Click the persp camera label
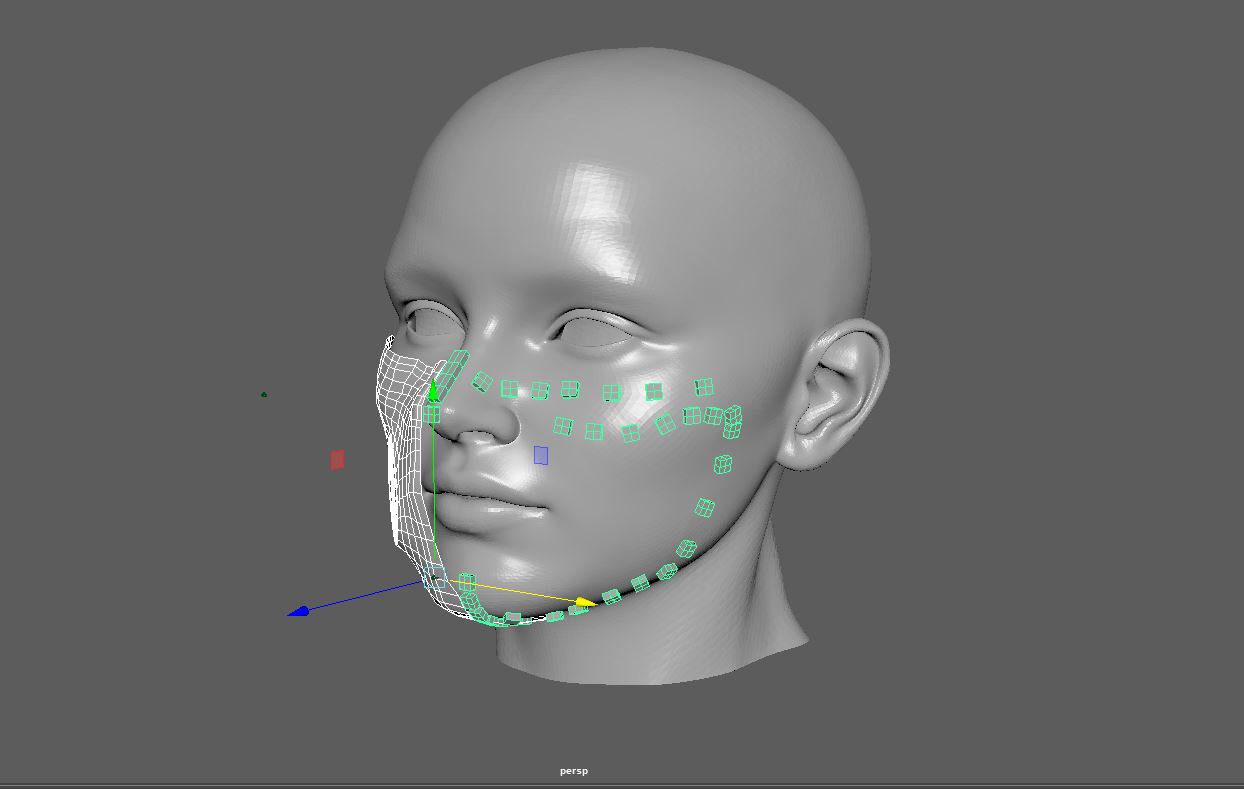The image size is (1244, 789). click(x=574, y=771)
